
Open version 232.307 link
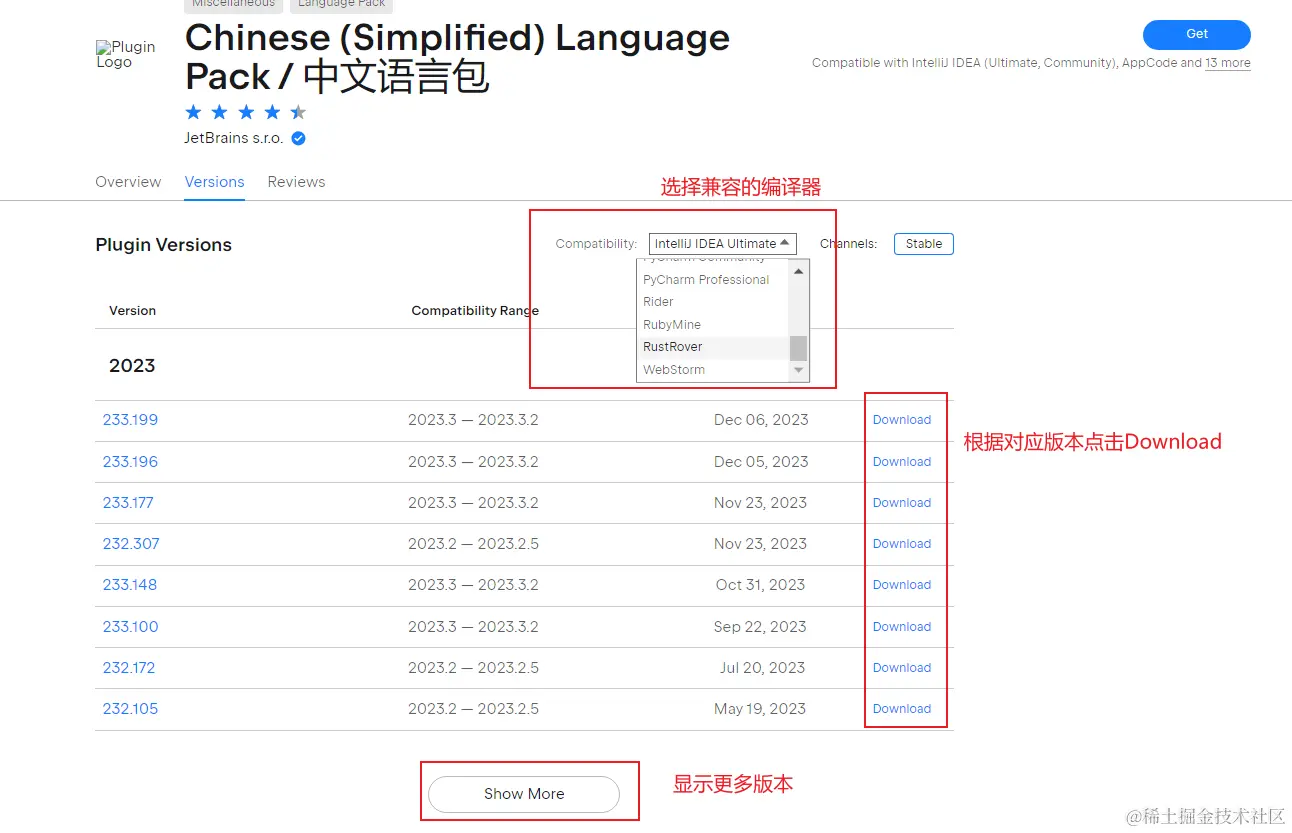pos(131,544)
